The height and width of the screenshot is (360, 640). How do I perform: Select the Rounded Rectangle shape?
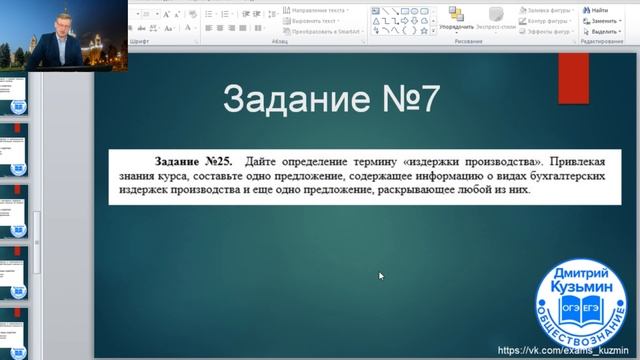click(424, 11)
